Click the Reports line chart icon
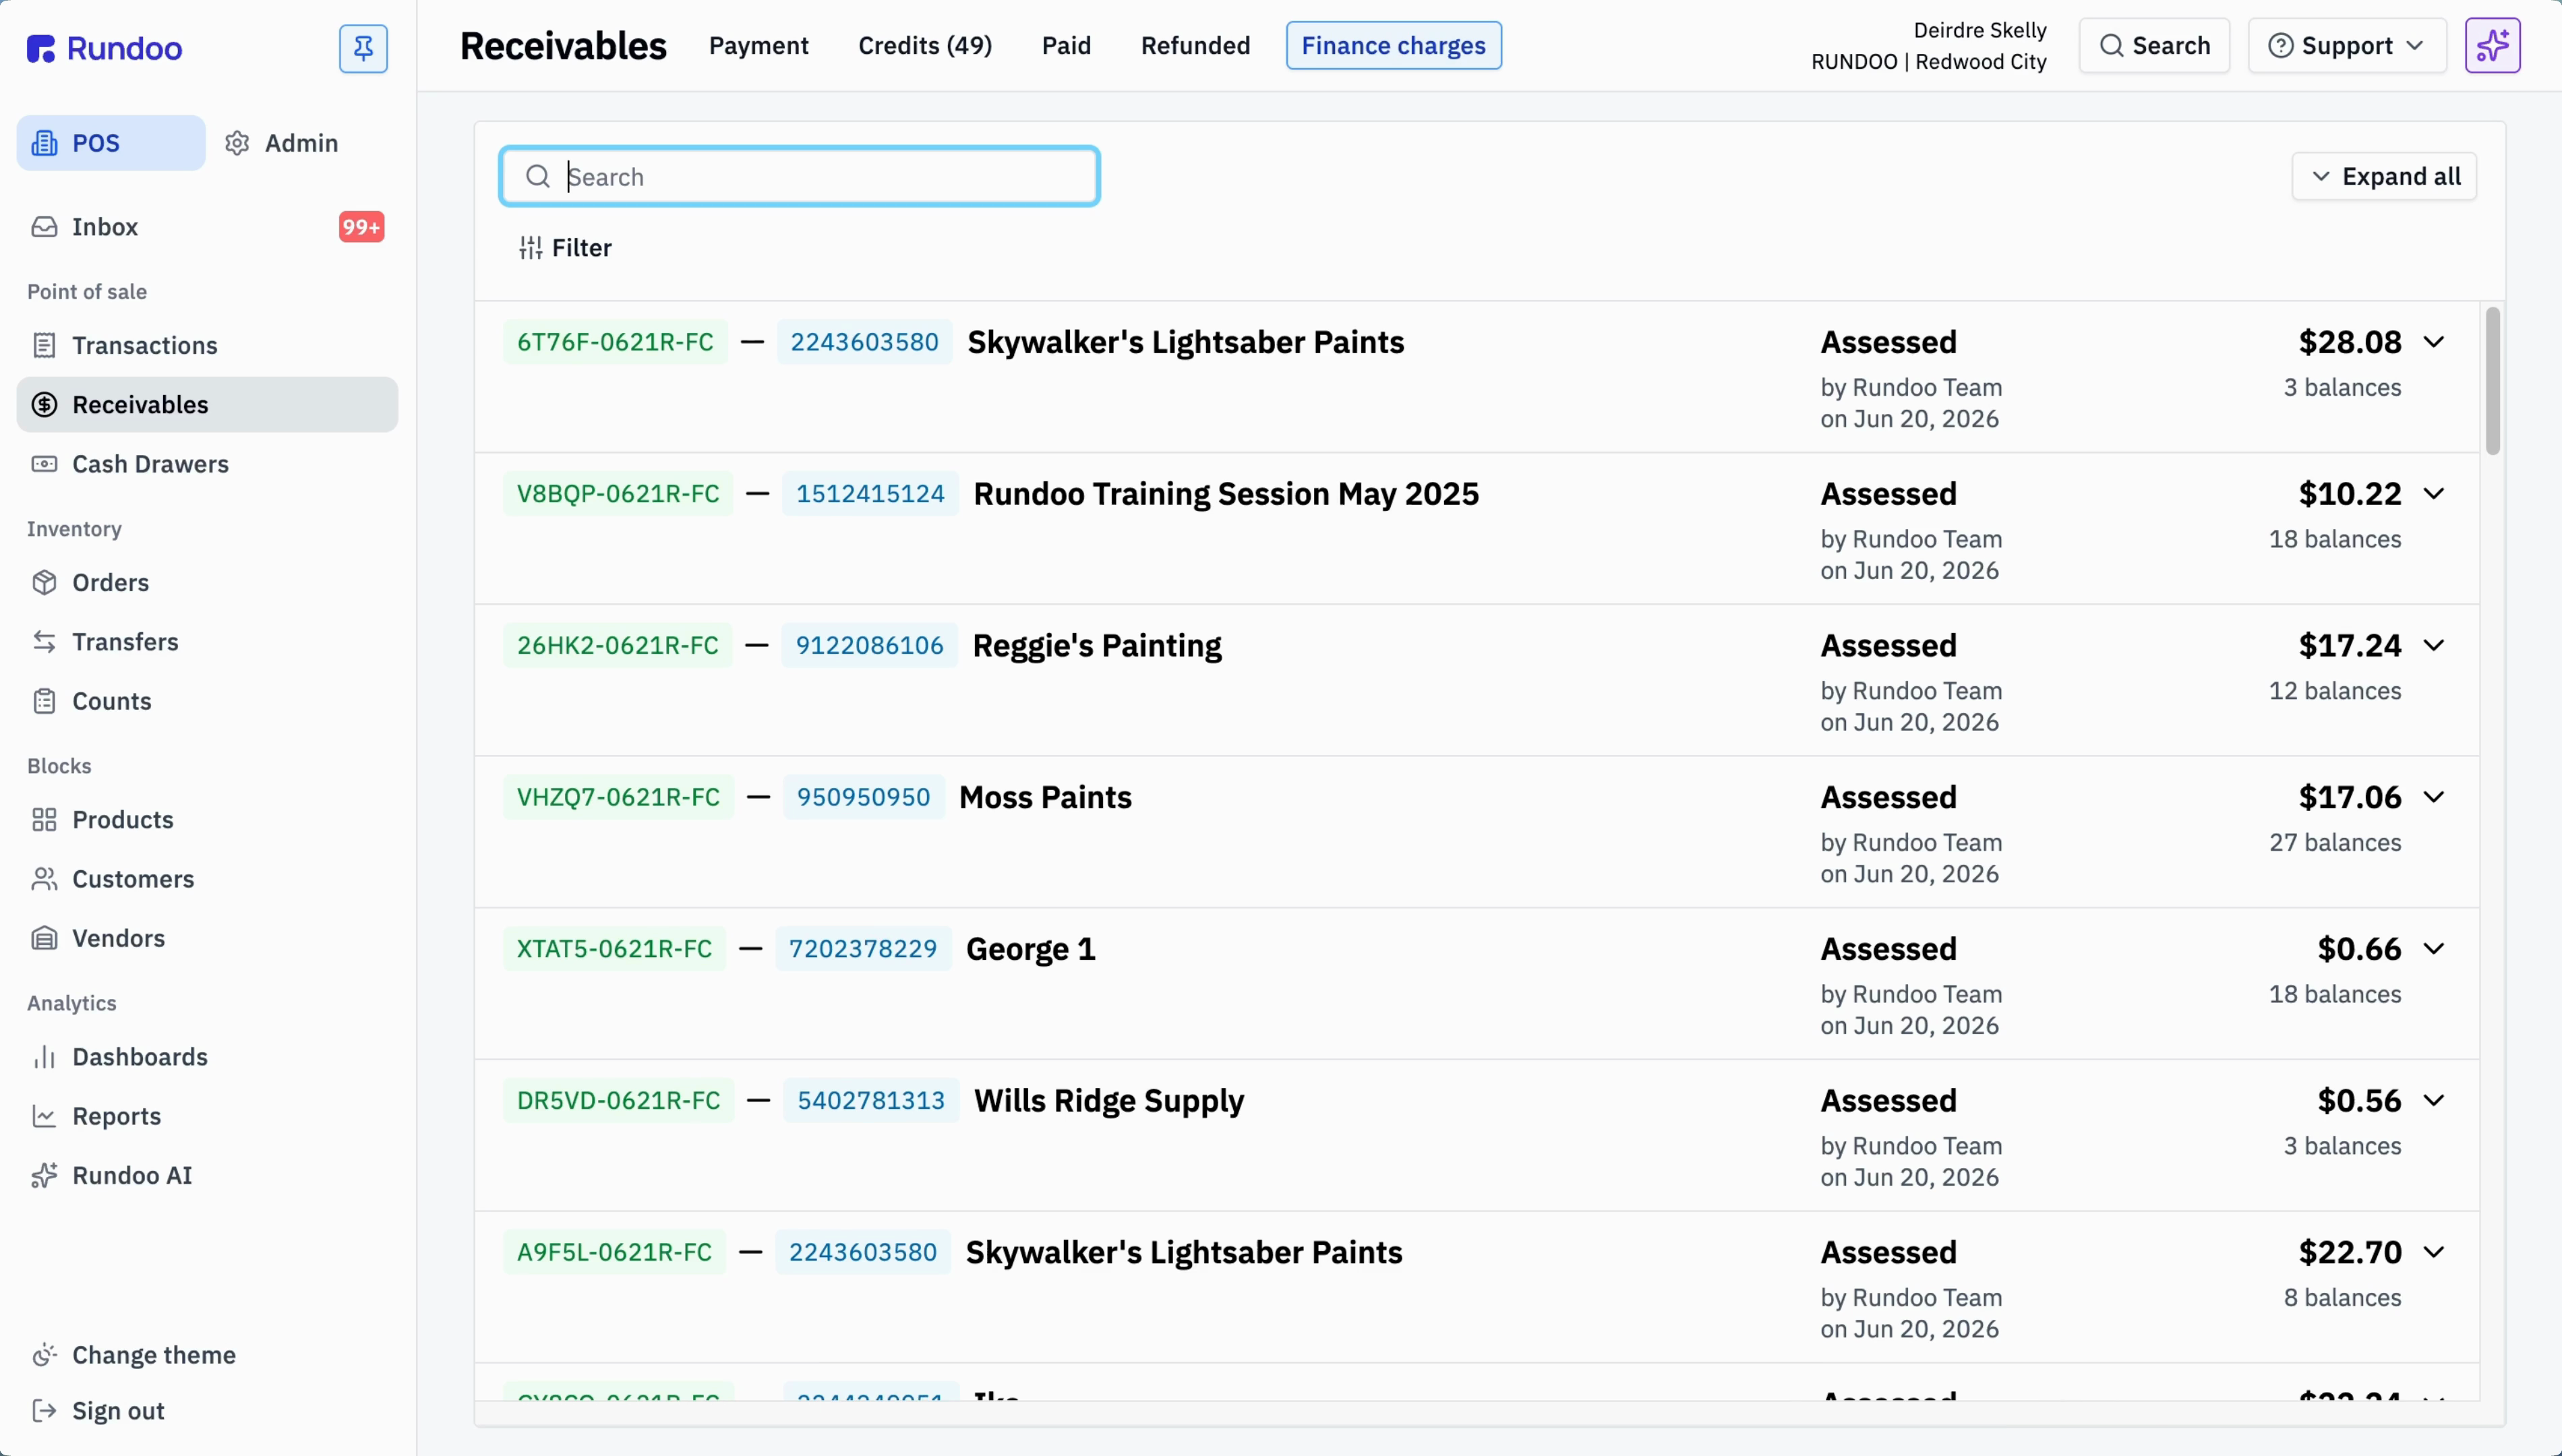 click(44, 1116)
